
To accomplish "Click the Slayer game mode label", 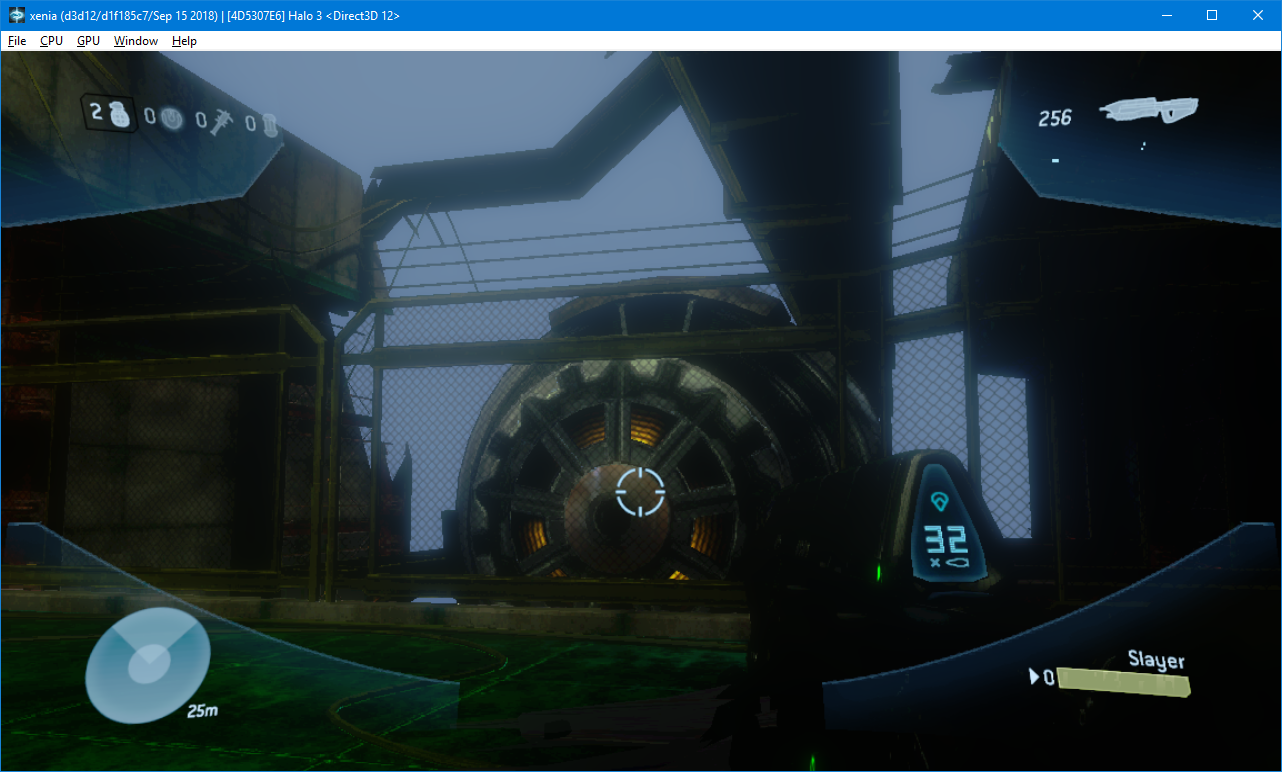I will coord(1156,660).
